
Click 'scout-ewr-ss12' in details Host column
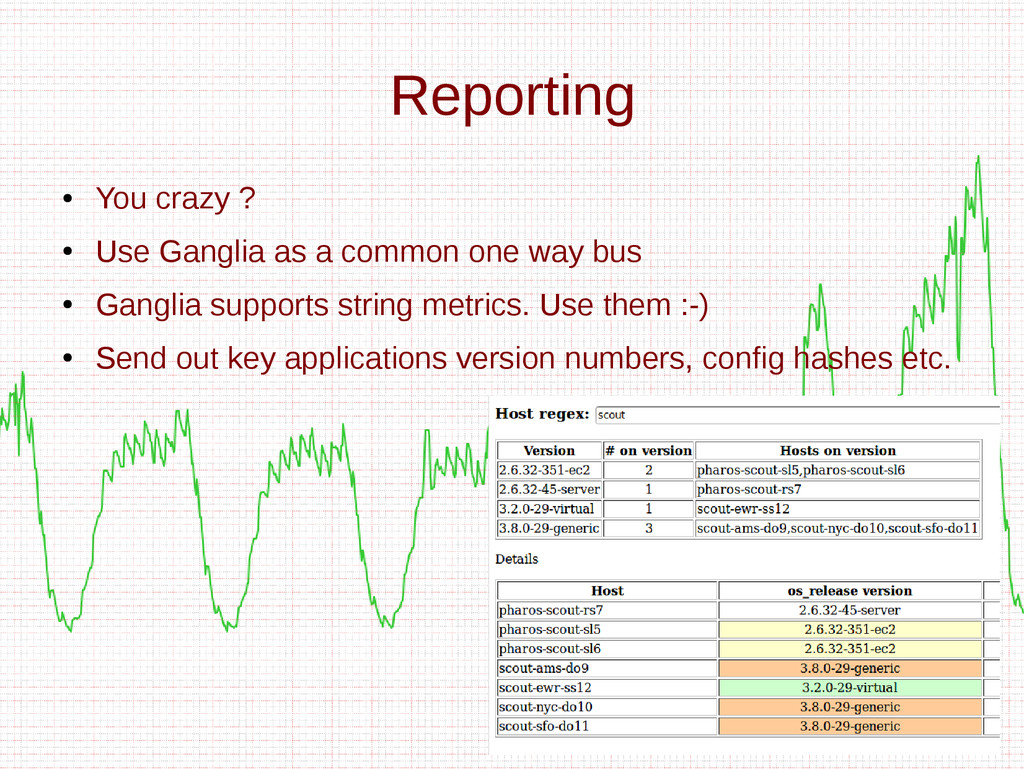pos(607,688)
